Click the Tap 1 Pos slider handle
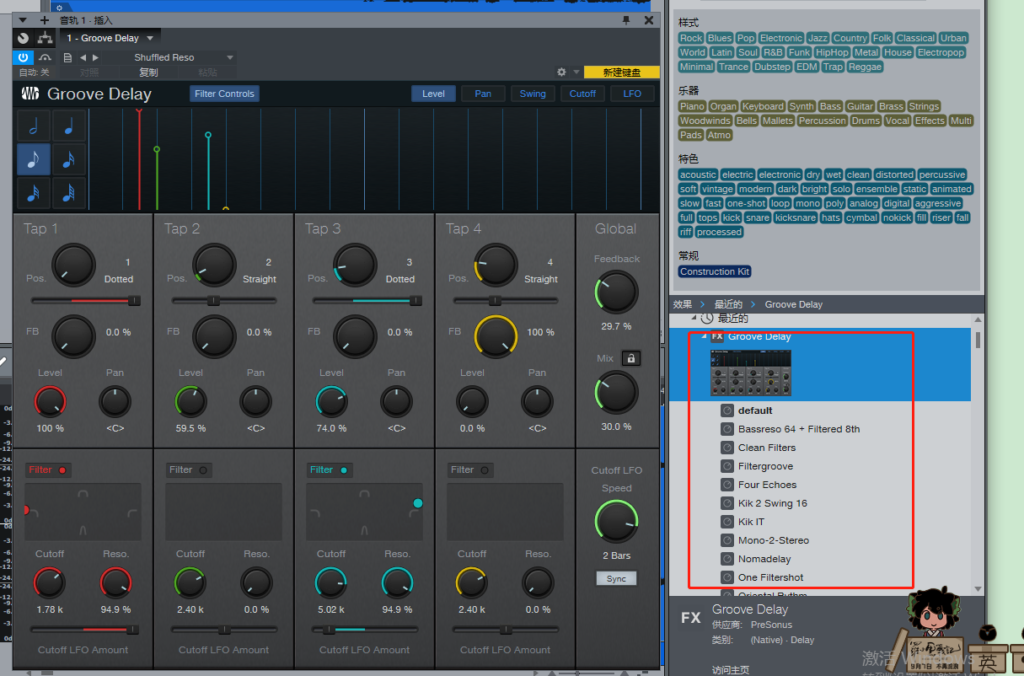The image size is (1024, 676). coord(134,300)
